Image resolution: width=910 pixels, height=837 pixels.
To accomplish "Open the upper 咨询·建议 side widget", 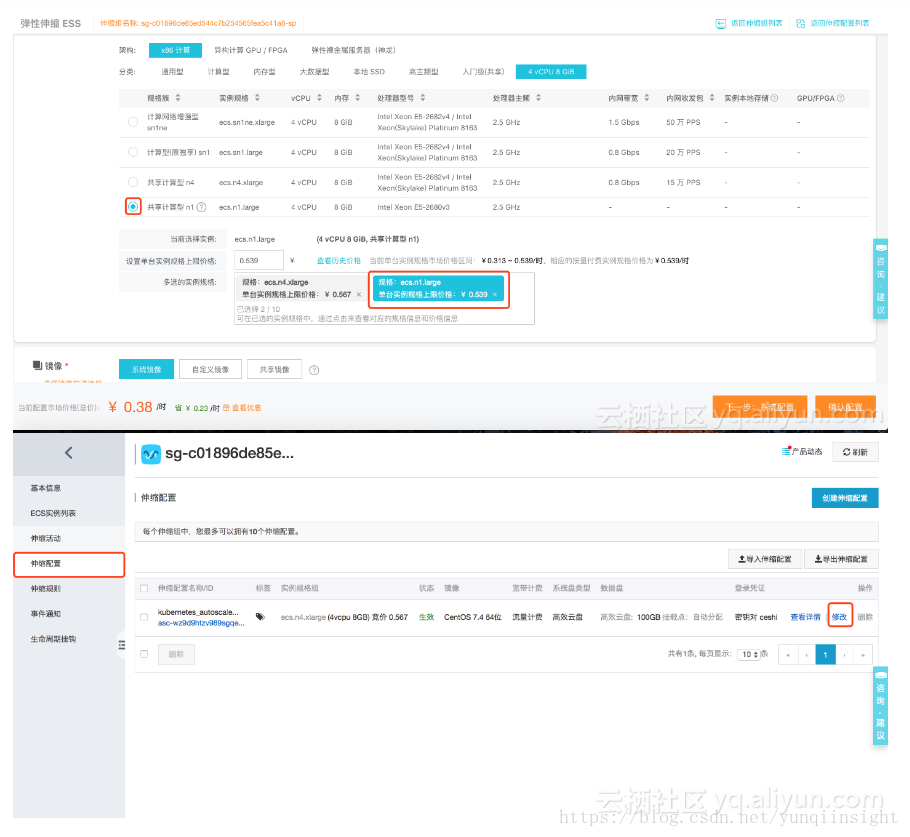I will pyautogui.click(x=880, y=279).
